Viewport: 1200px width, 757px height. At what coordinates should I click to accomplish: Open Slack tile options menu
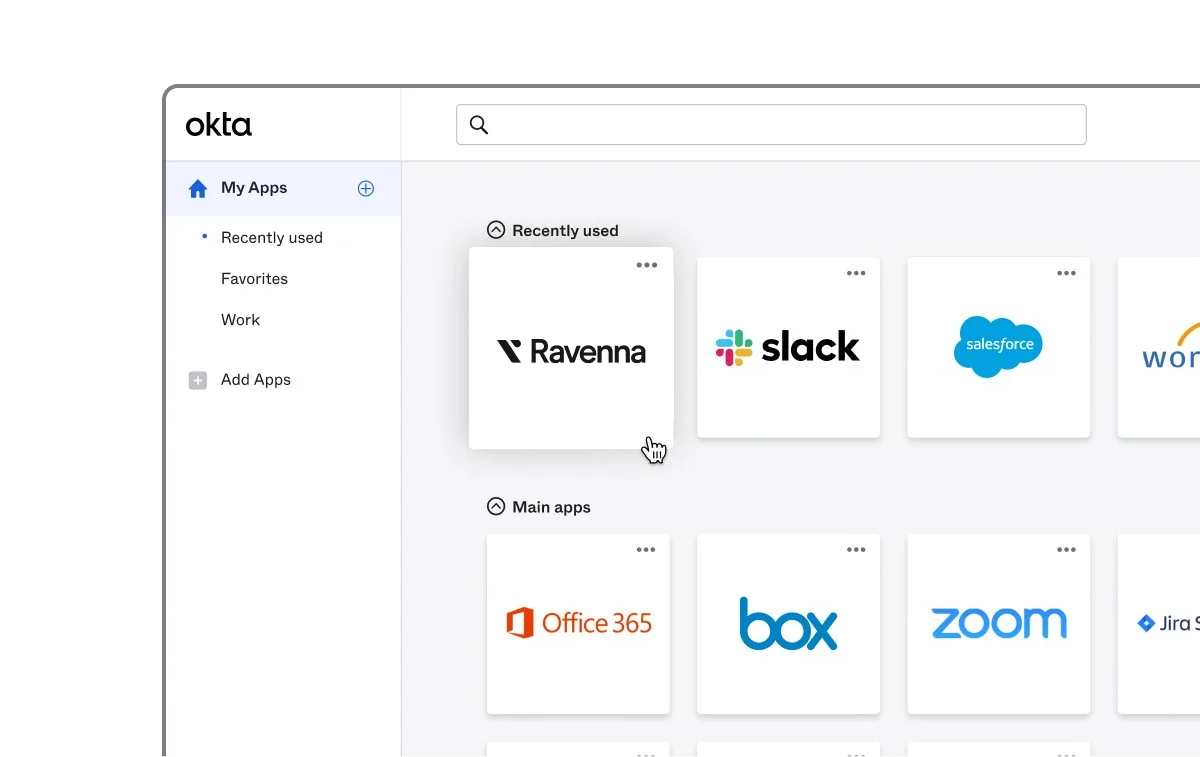[856, 273]
